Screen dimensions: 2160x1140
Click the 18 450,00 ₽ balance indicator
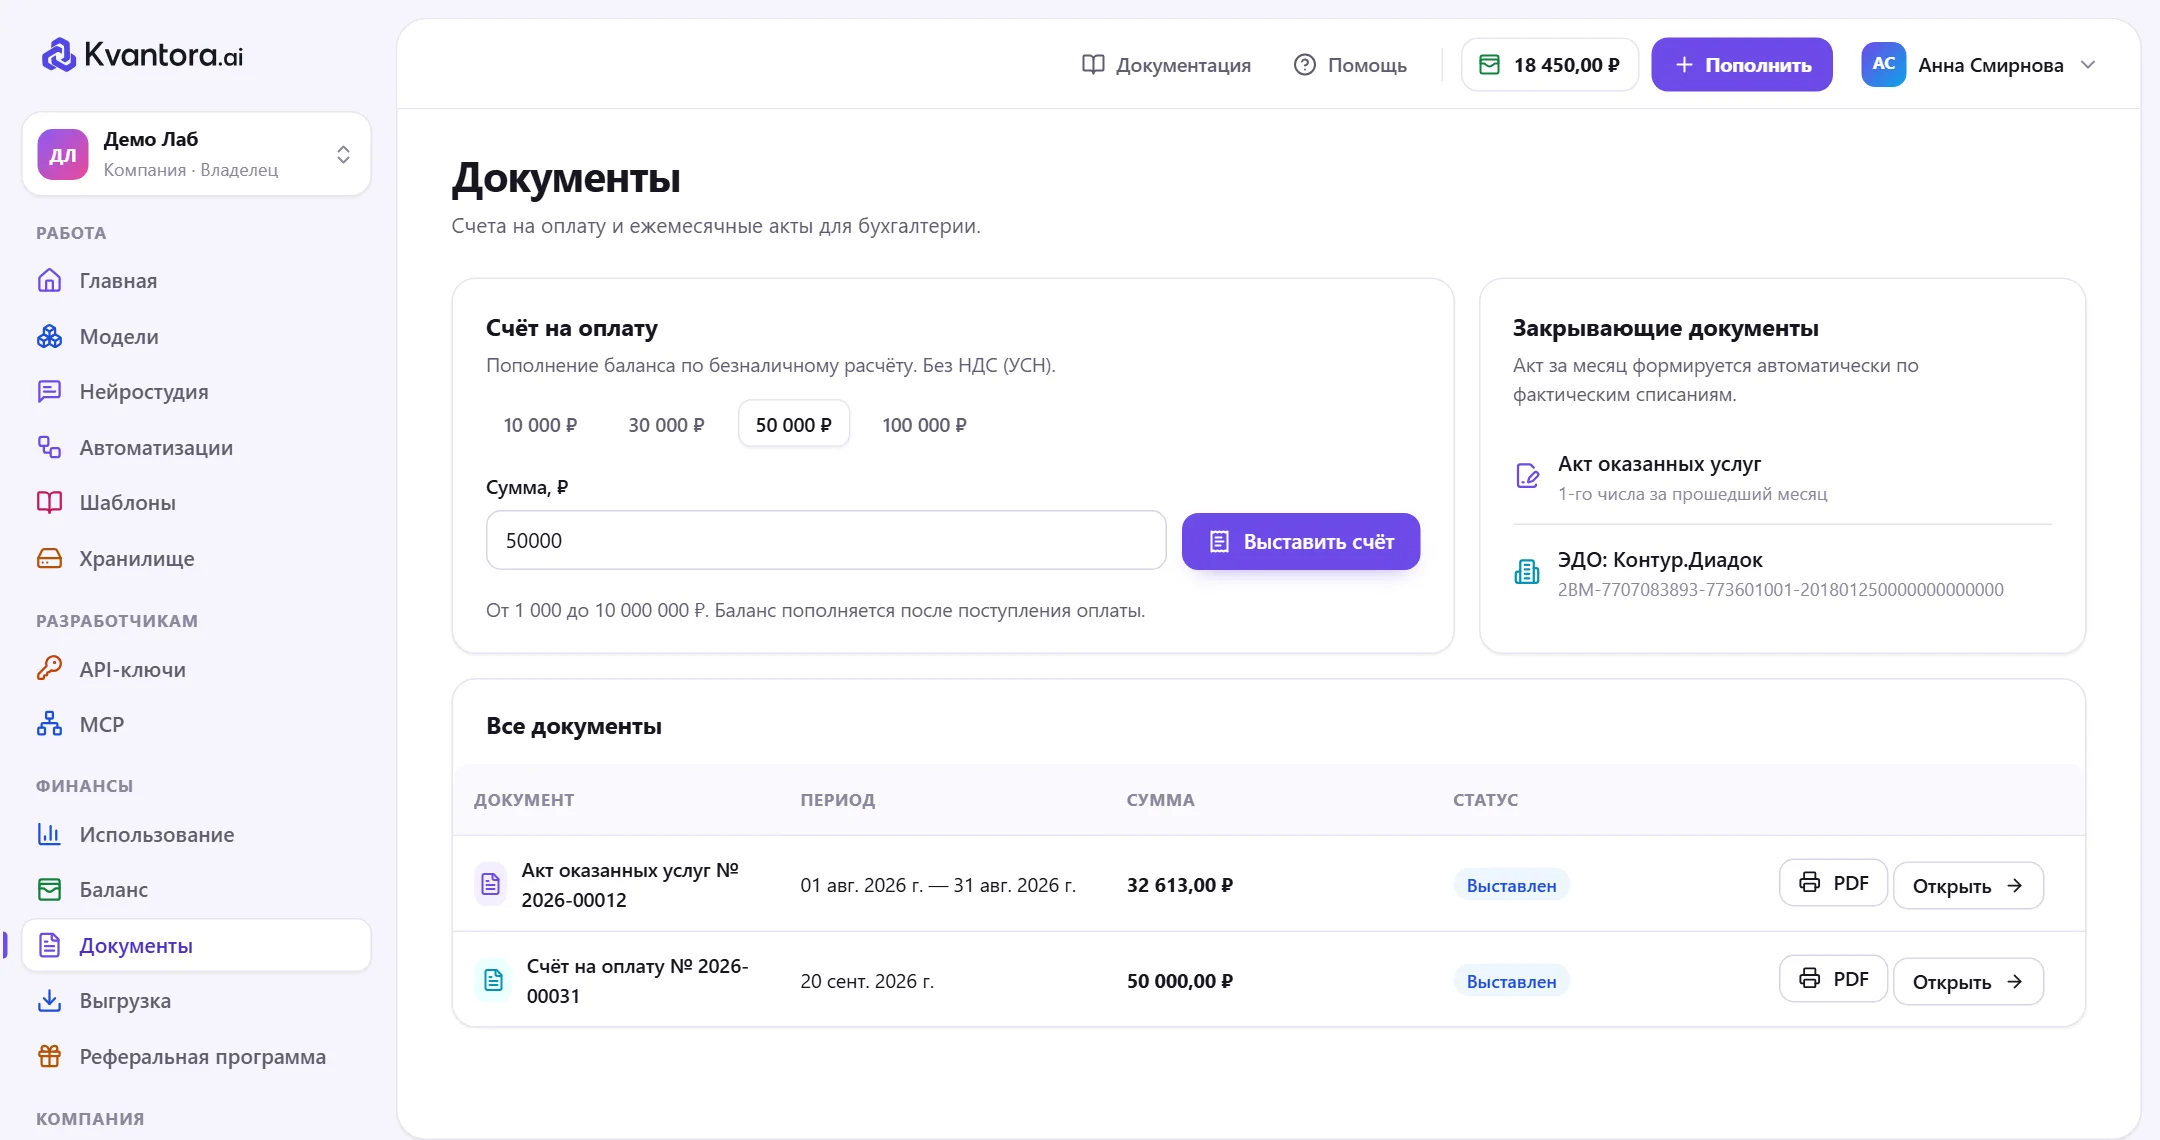click(1550, 65)
